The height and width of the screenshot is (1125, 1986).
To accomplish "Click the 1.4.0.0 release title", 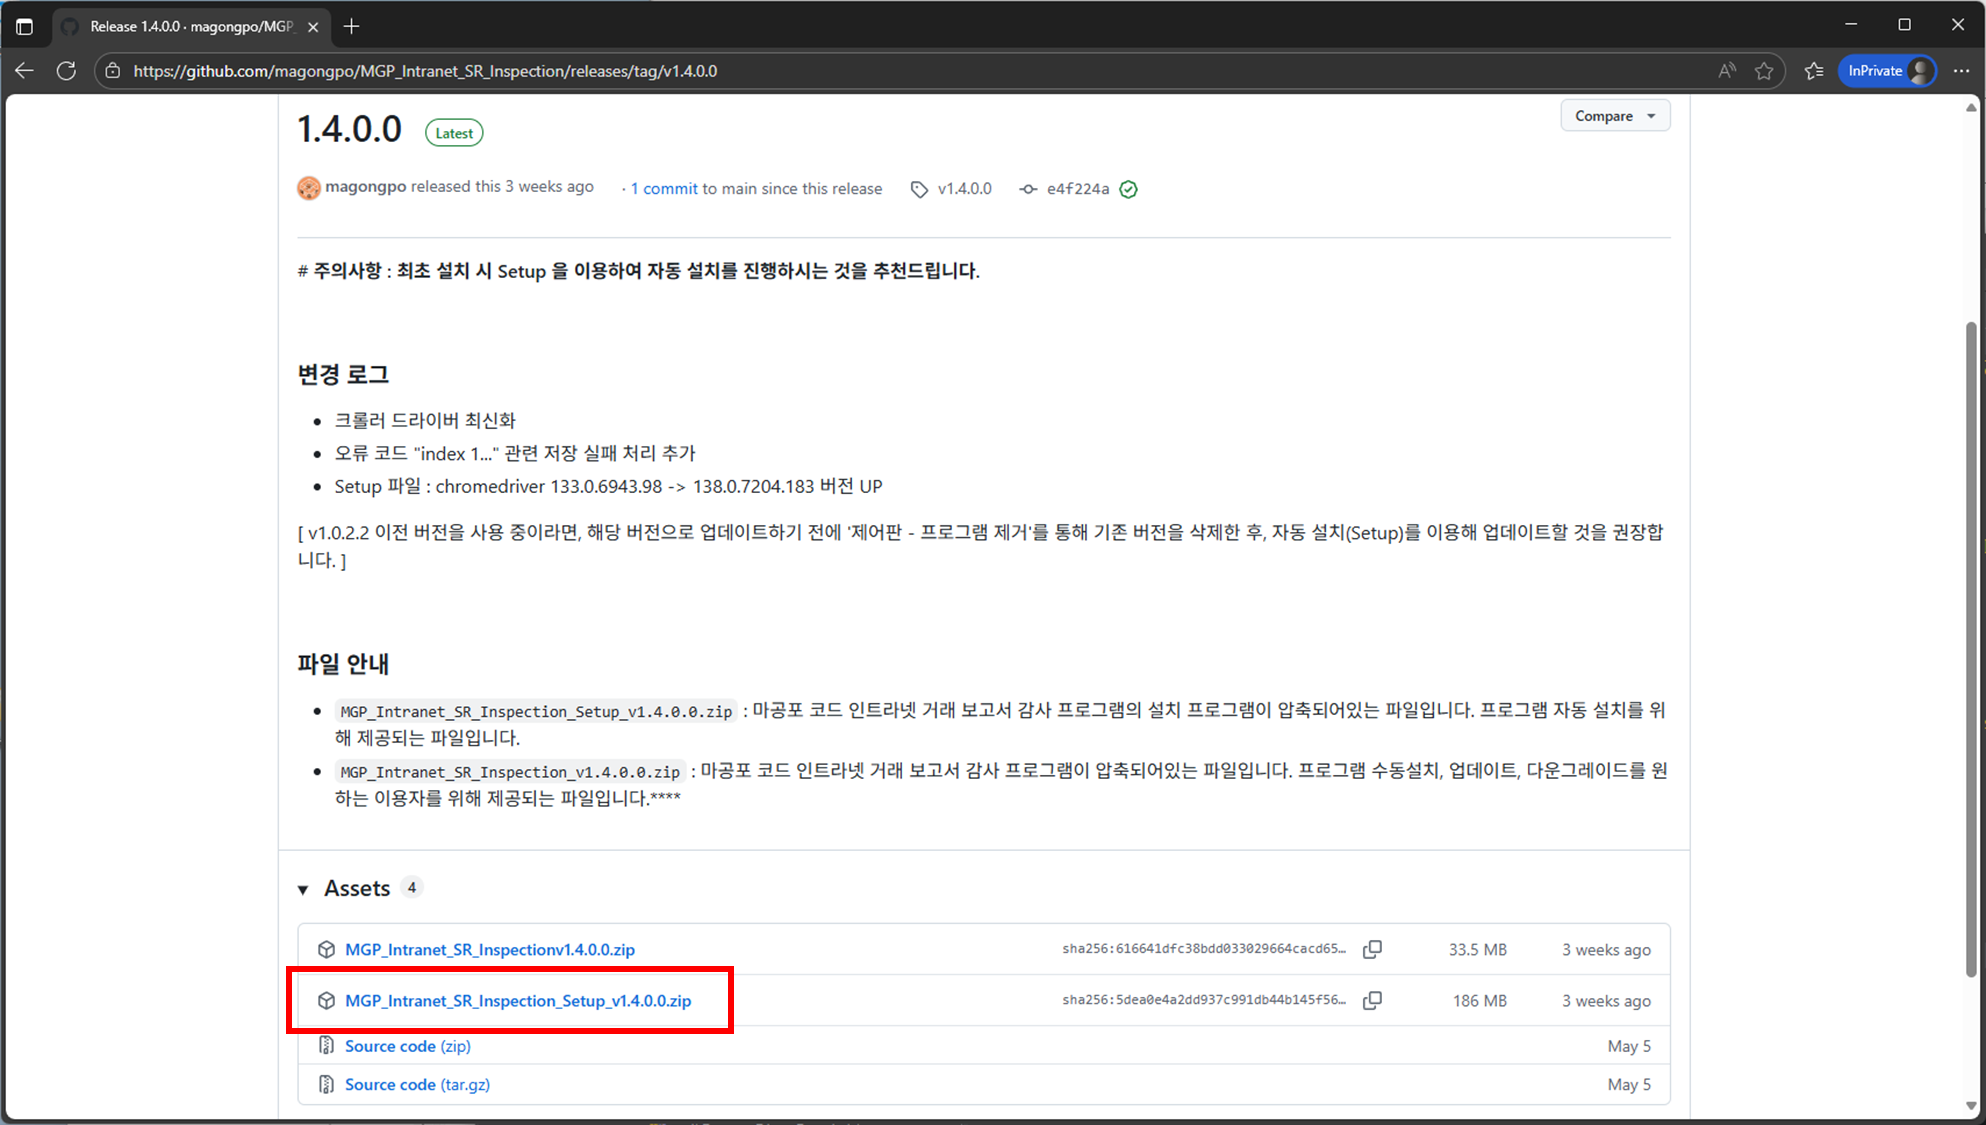I will pos(349,129).
